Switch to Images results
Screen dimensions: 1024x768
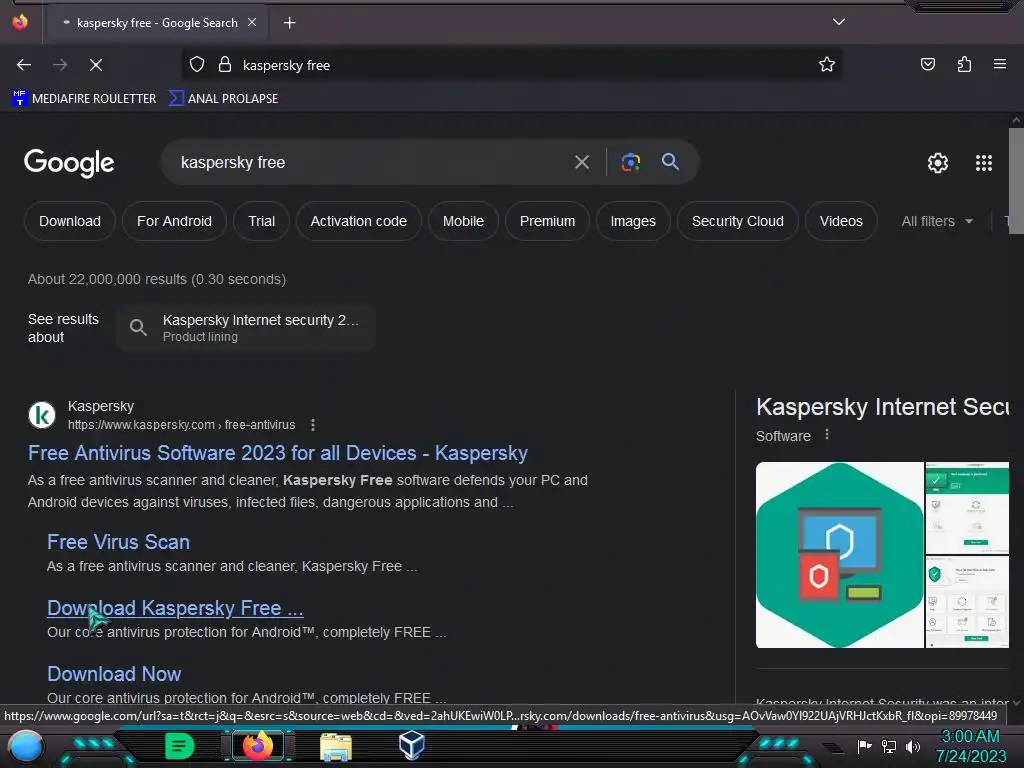(633, 221)
